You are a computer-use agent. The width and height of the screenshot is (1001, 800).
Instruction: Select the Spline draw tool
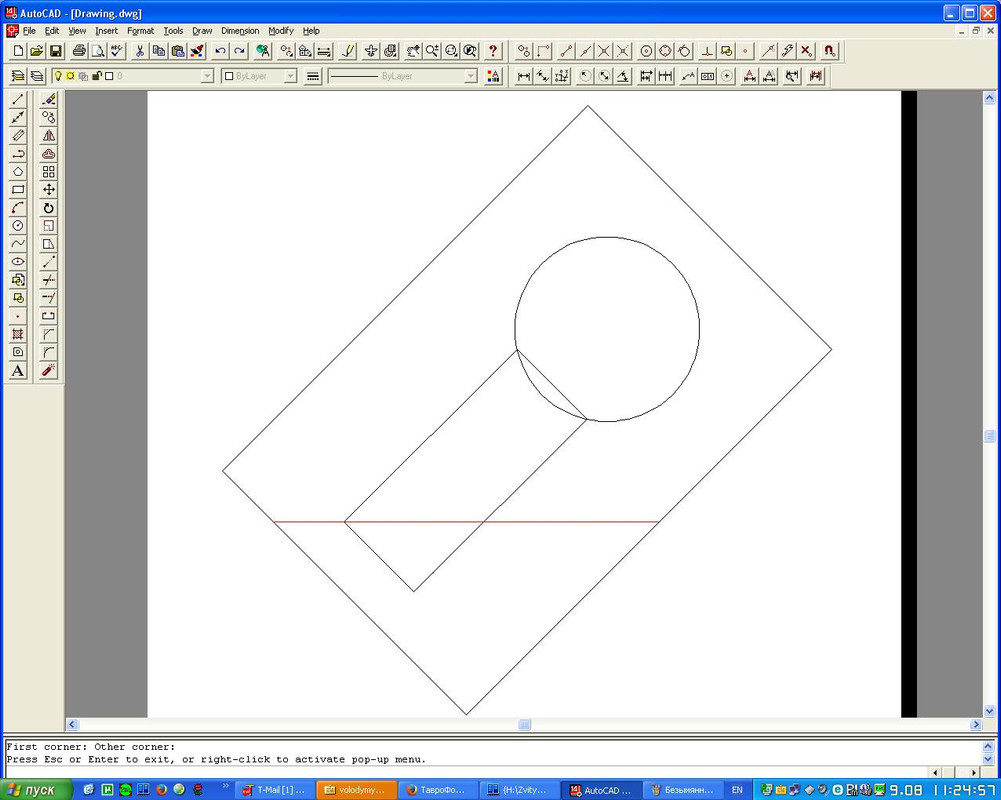[x=18, y=243]
